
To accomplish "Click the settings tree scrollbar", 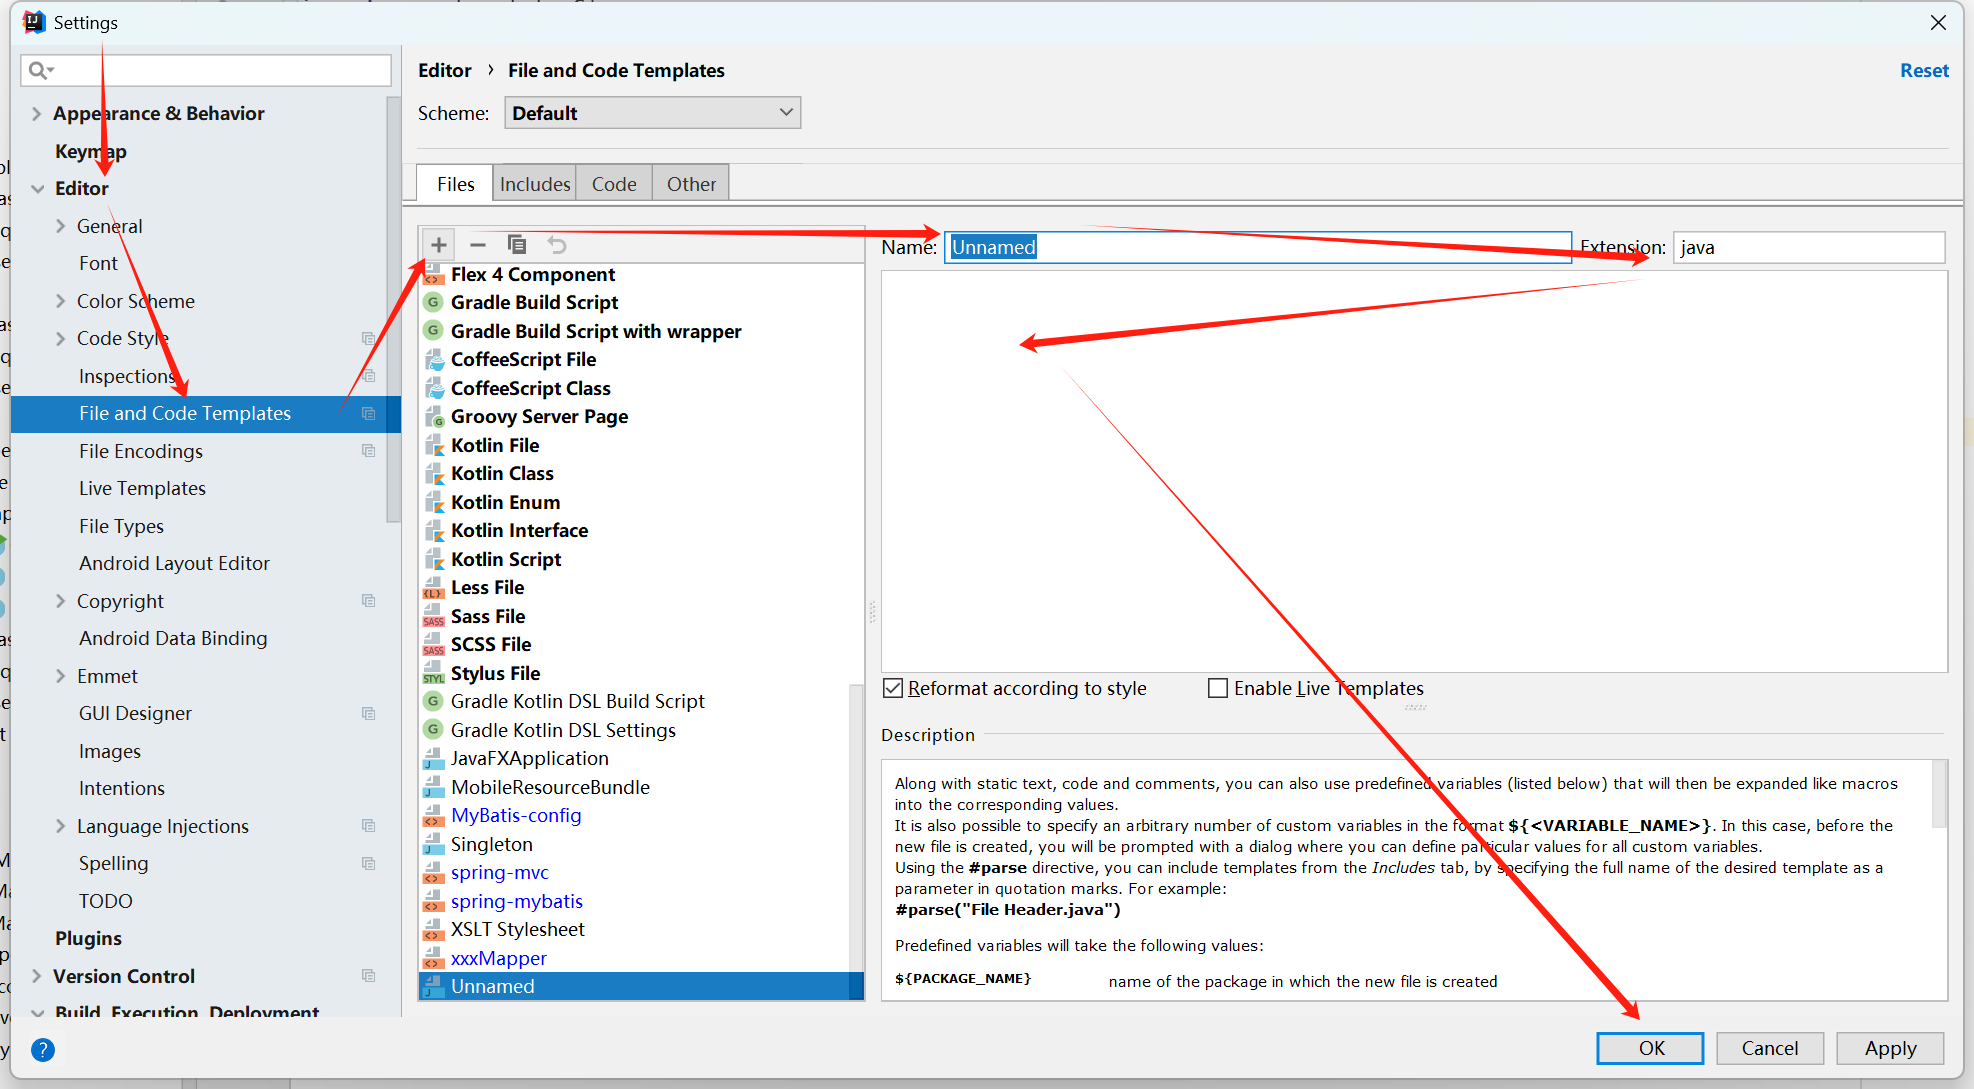I will pos(393,310).
